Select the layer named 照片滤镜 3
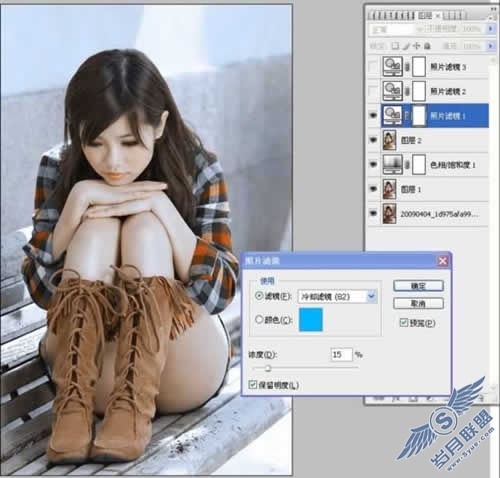This screenshot has width=500, height=478. click(x=448, y=67)
